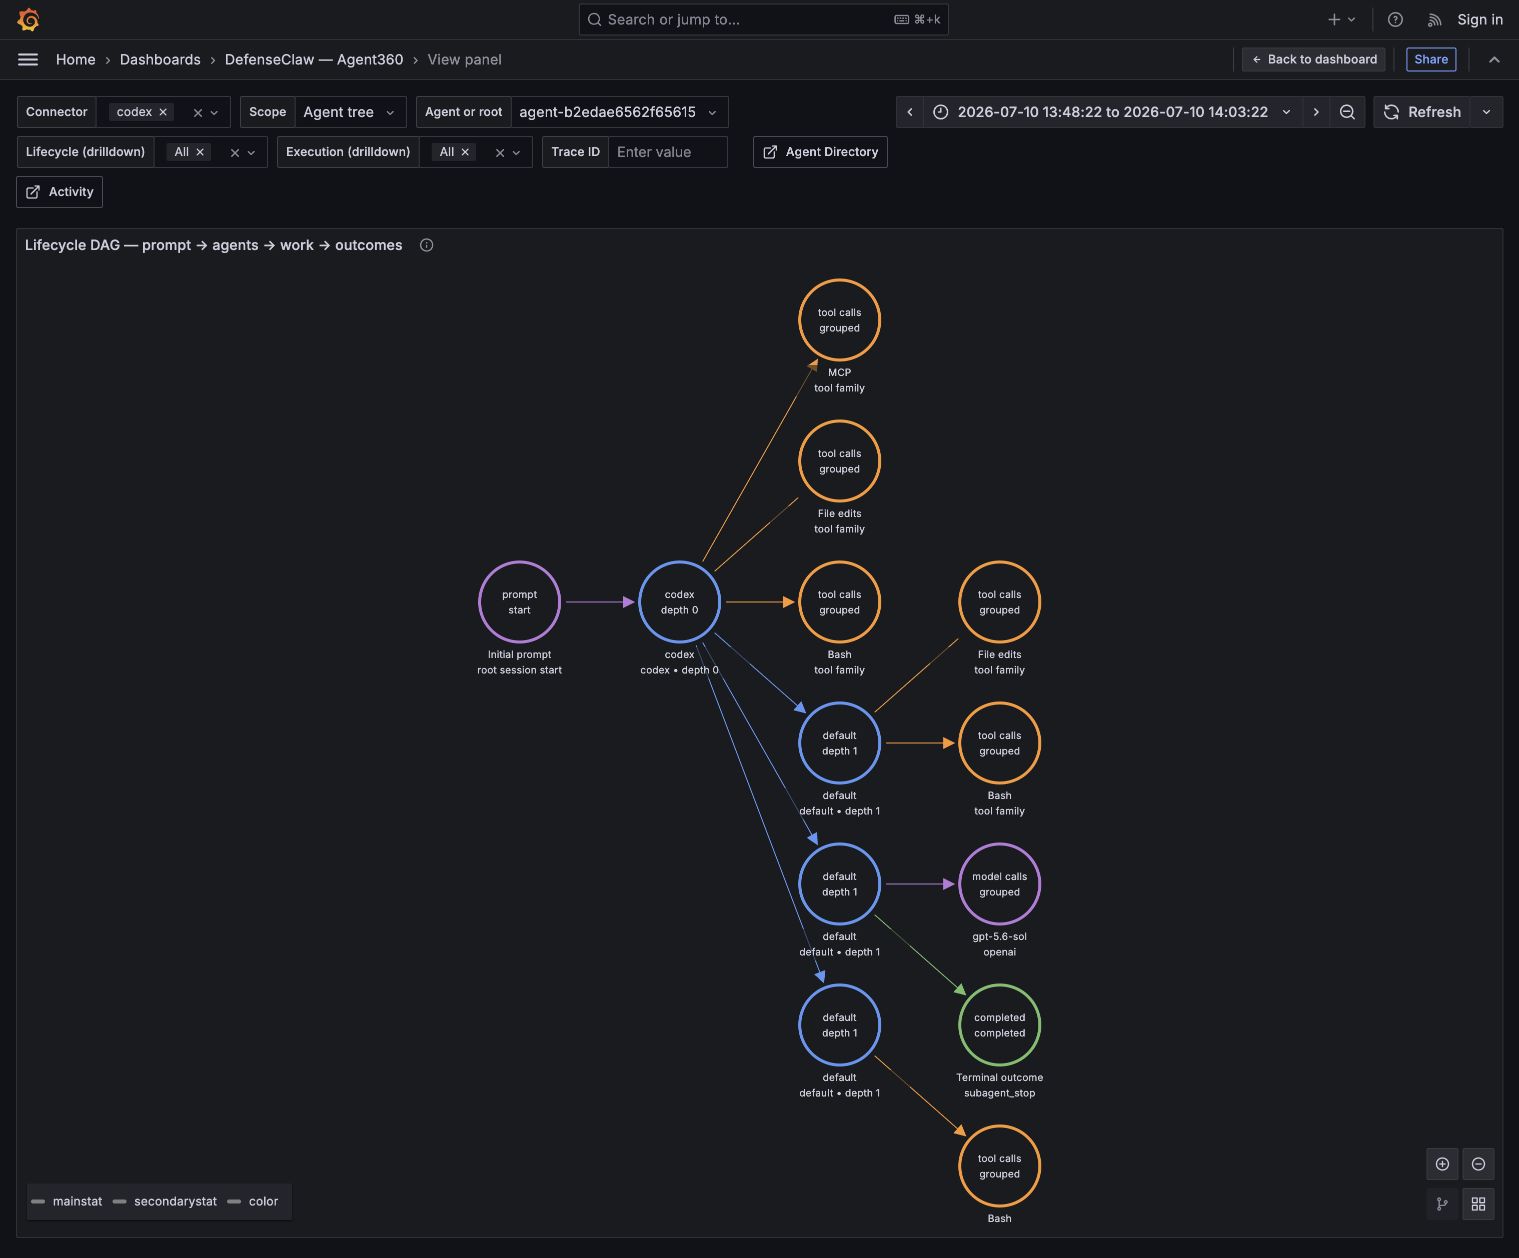
Task: Zoom out the time range
Action: [1347, 112]
